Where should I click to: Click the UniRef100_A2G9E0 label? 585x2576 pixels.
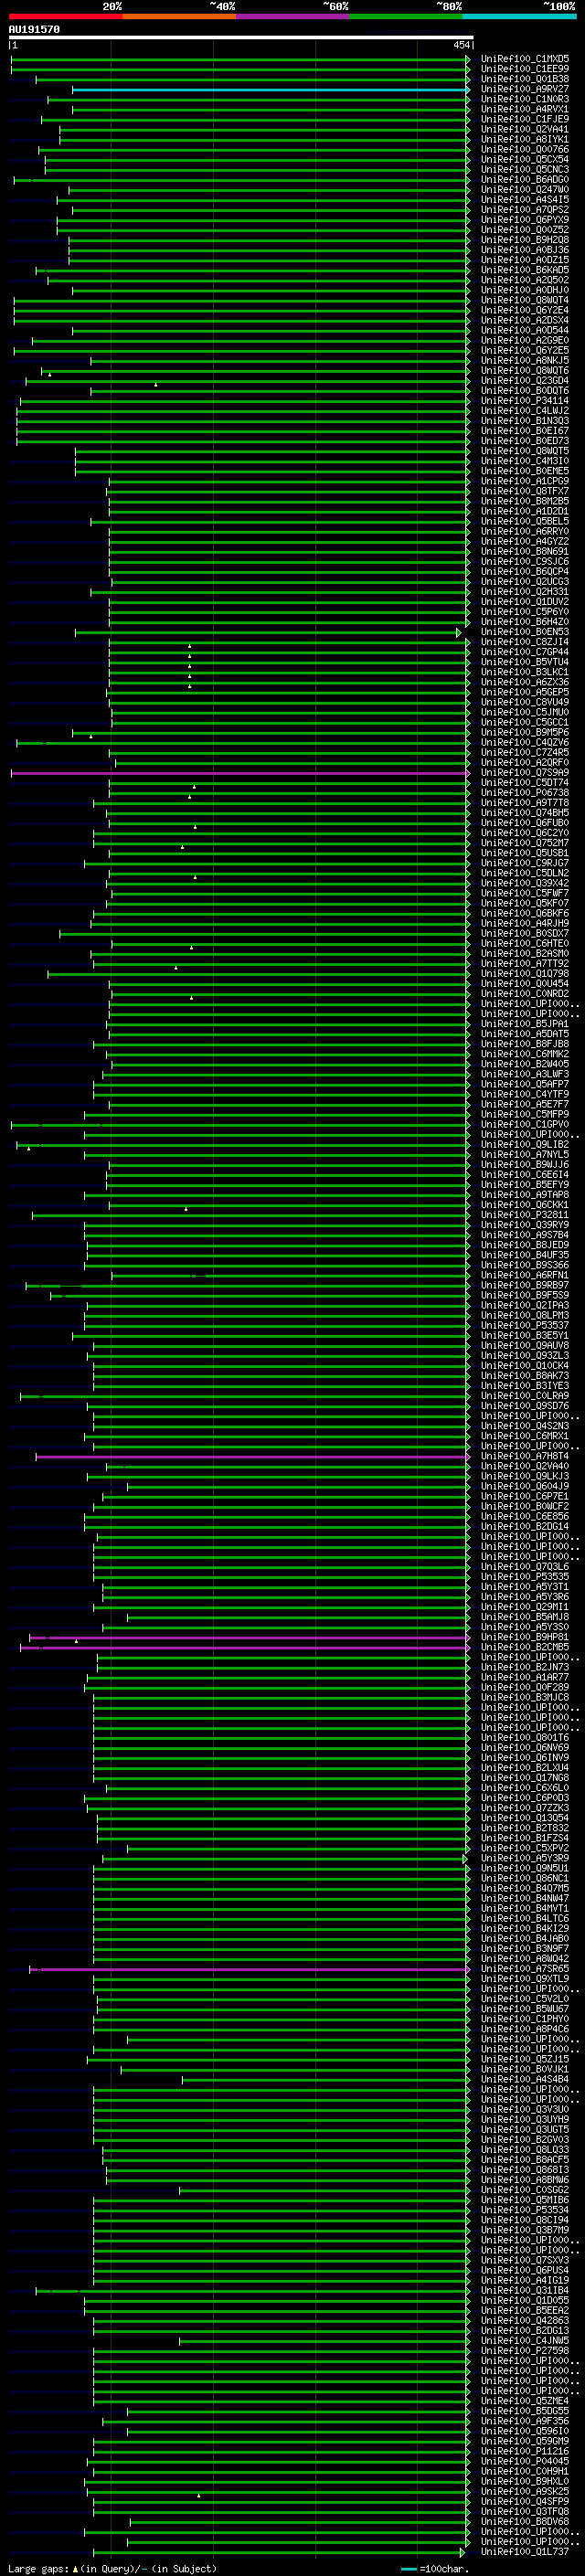tap(524, 340)
